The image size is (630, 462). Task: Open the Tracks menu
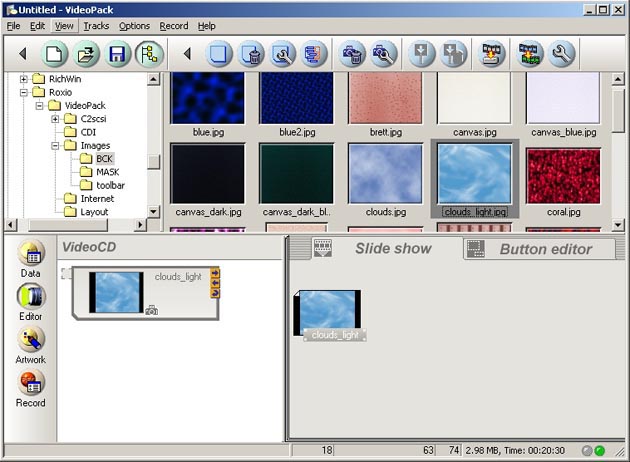(x=96, y=25)
